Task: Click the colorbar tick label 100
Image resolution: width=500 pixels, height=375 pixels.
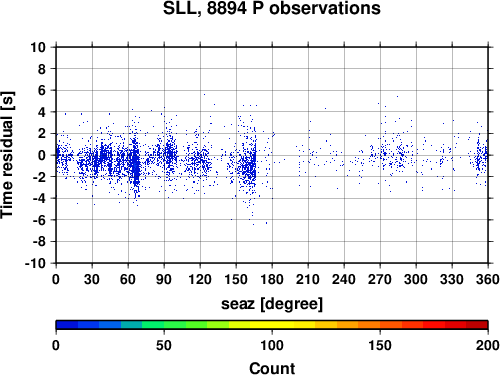Action: [272, 346]
